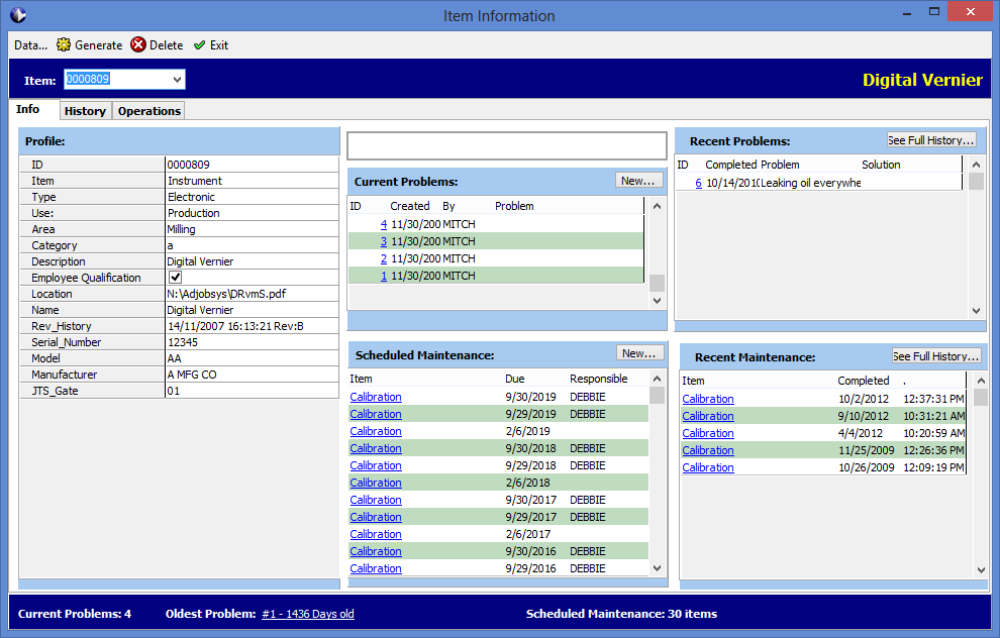
Task: Open Calibration due 2/6/2018
Action: (376, 483)
